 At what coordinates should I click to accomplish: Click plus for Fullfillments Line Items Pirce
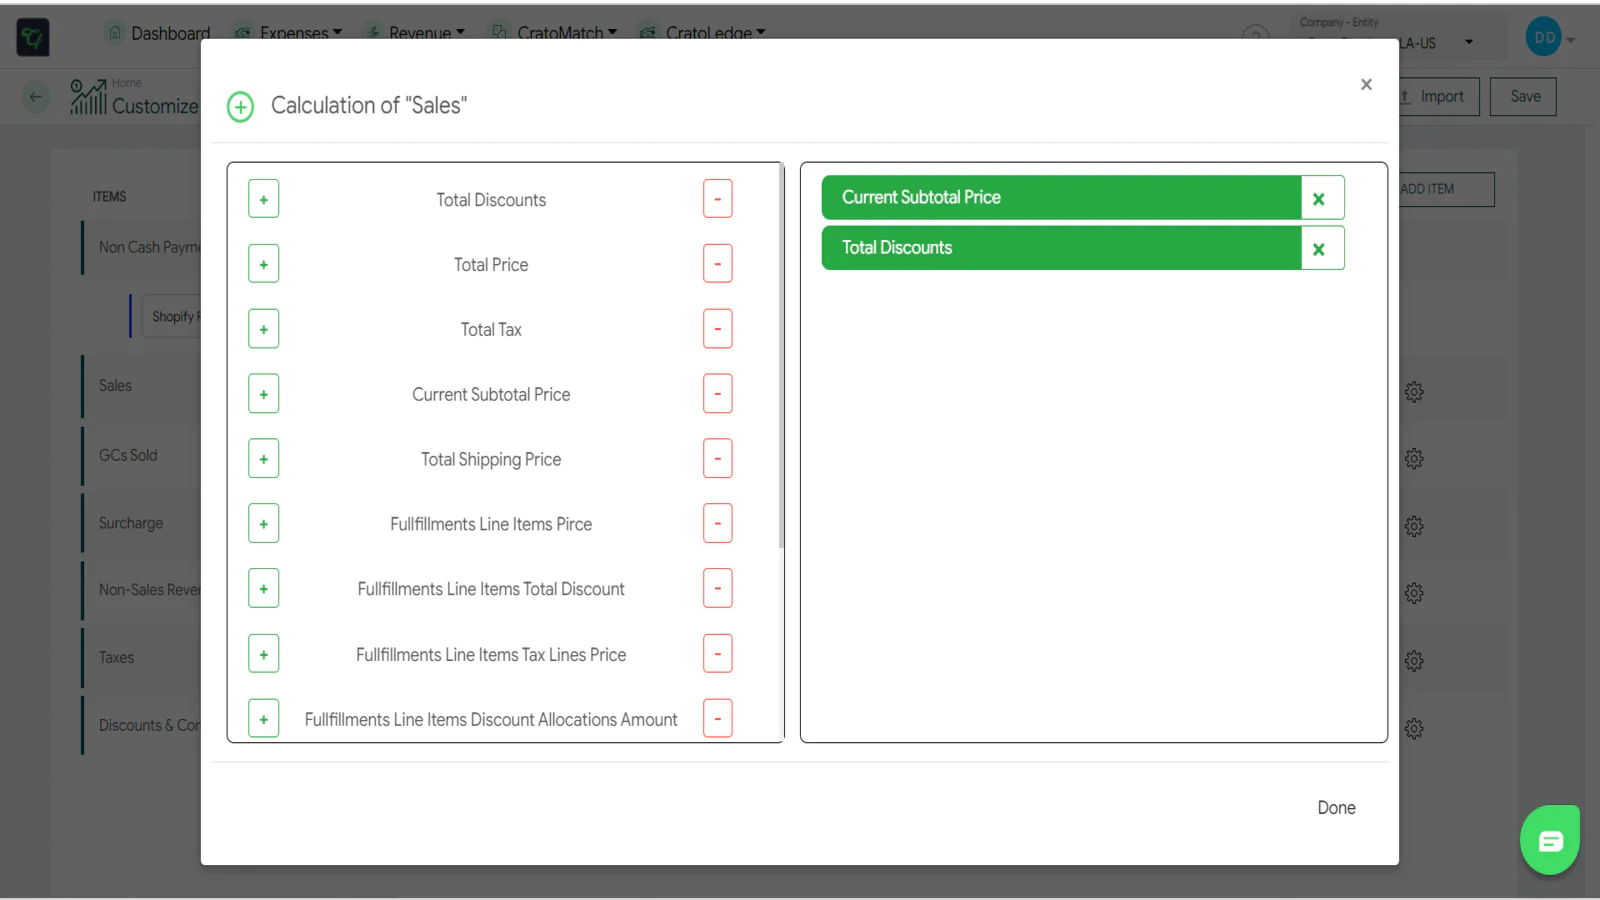pyautogui.click(x=263, y=524)
